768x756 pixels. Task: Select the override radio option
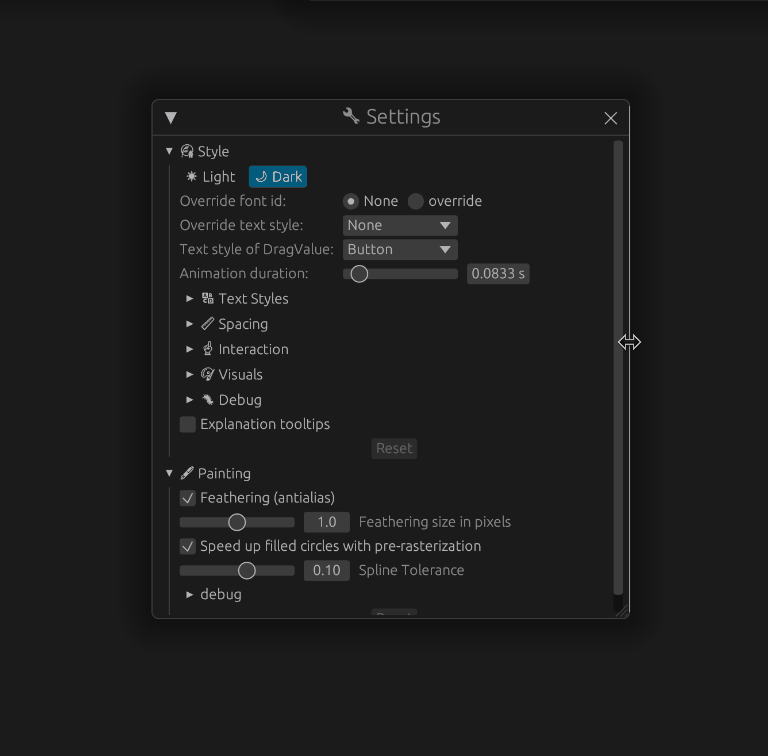coord(445,201)
